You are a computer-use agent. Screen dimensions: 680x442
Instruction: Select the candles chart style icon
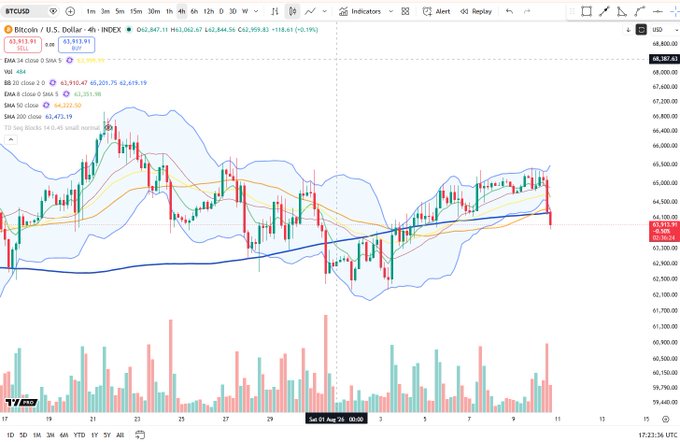pos(293,11)
